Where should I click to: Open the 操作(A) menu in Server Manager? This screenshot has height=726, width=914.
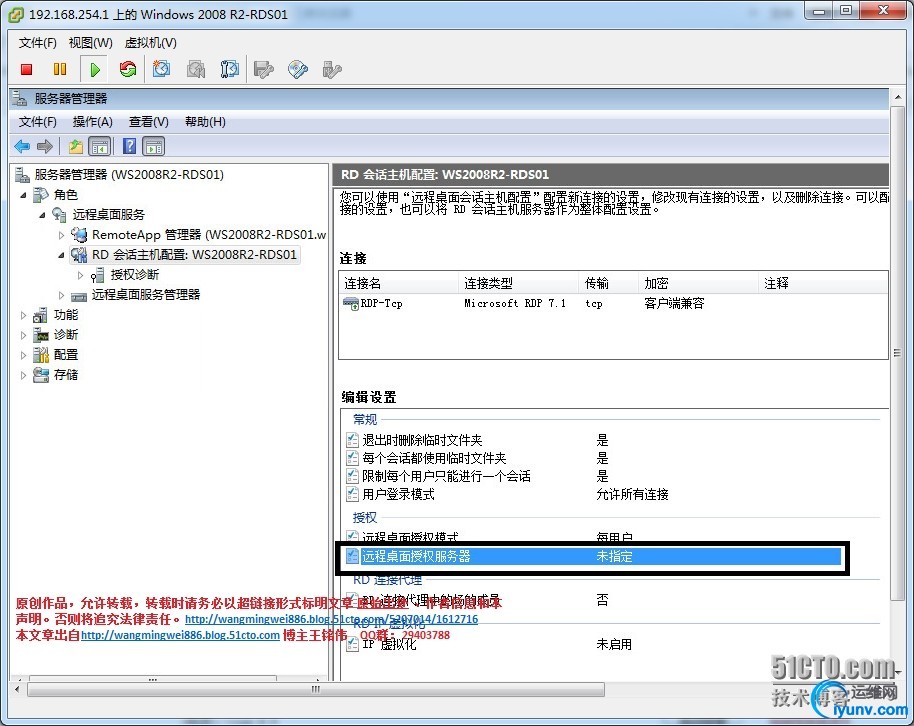tap(92, 121)
